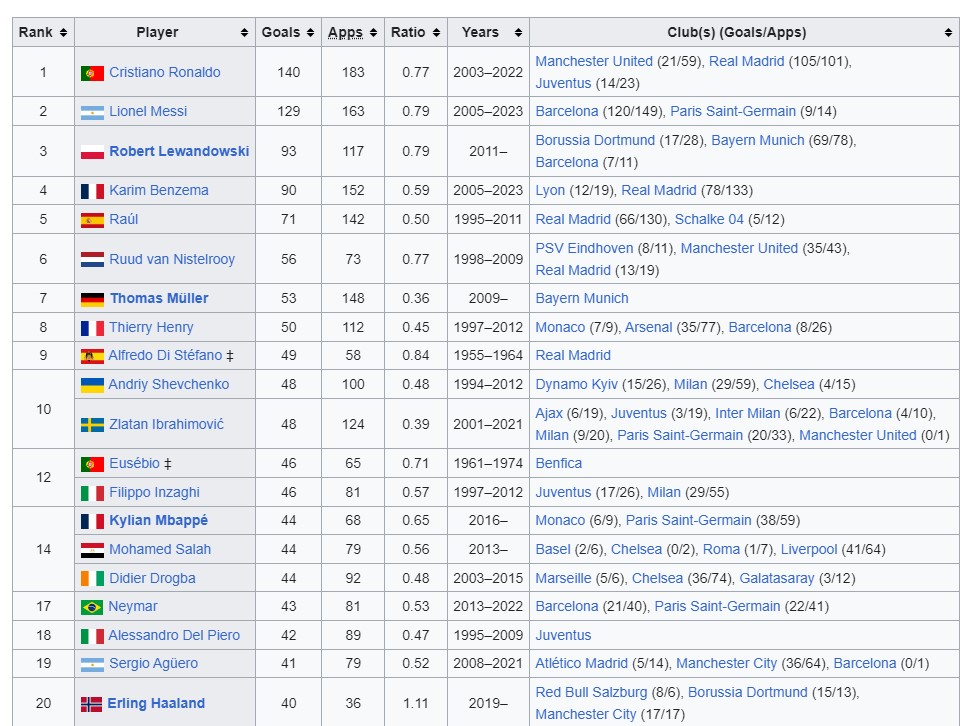Open the Dynamo Kyiv club link
This screenshot has height=726, width=964.
[x=577, y=385]
